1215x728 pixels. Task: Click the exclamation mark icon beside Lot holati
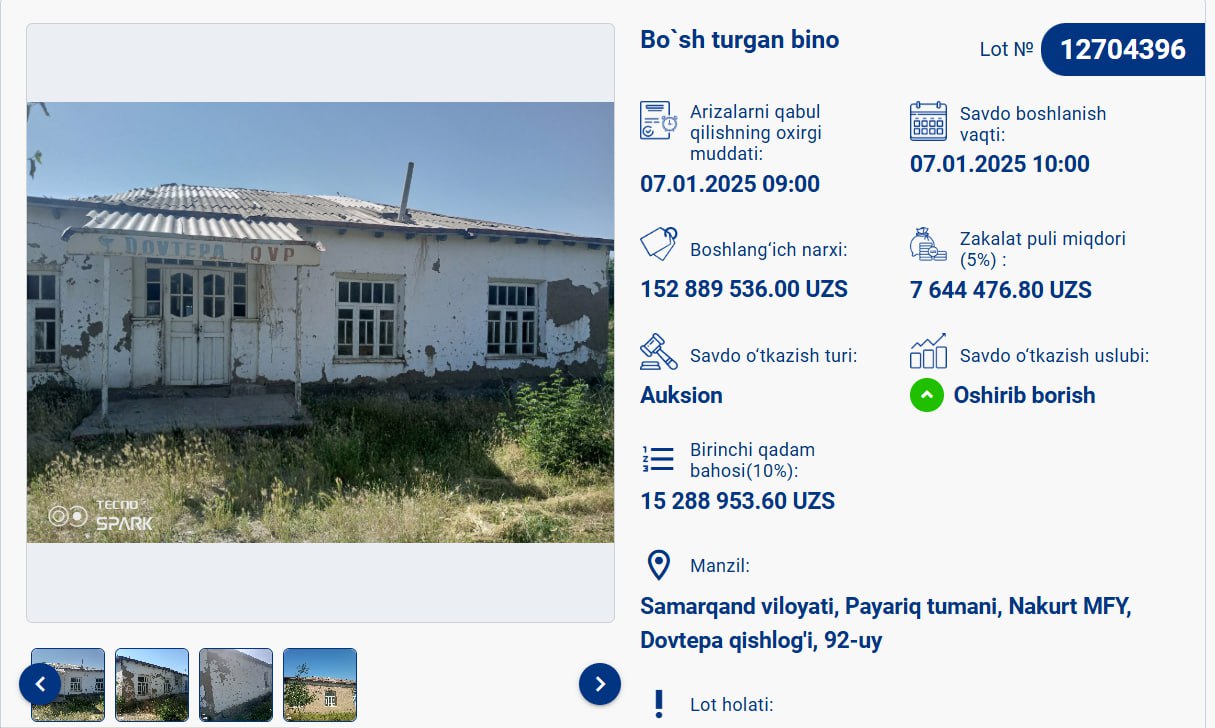[659, 704]
